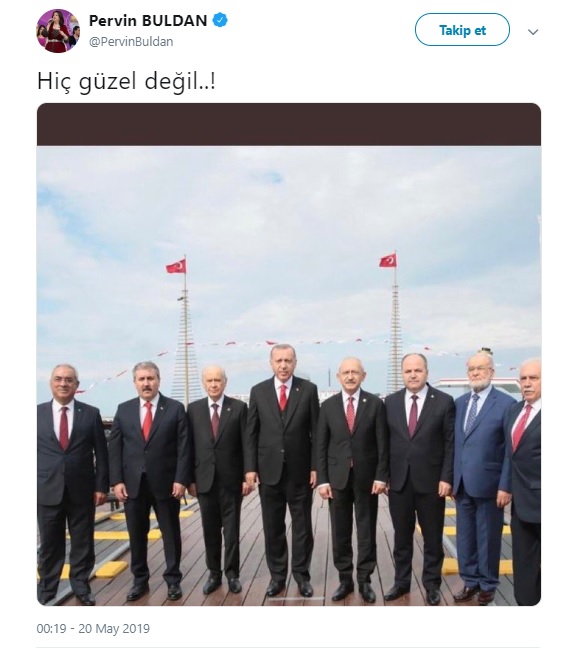Click the blue verified badge icon
Image resolution: width=575 pixels, height=648 pixels.
220,20
